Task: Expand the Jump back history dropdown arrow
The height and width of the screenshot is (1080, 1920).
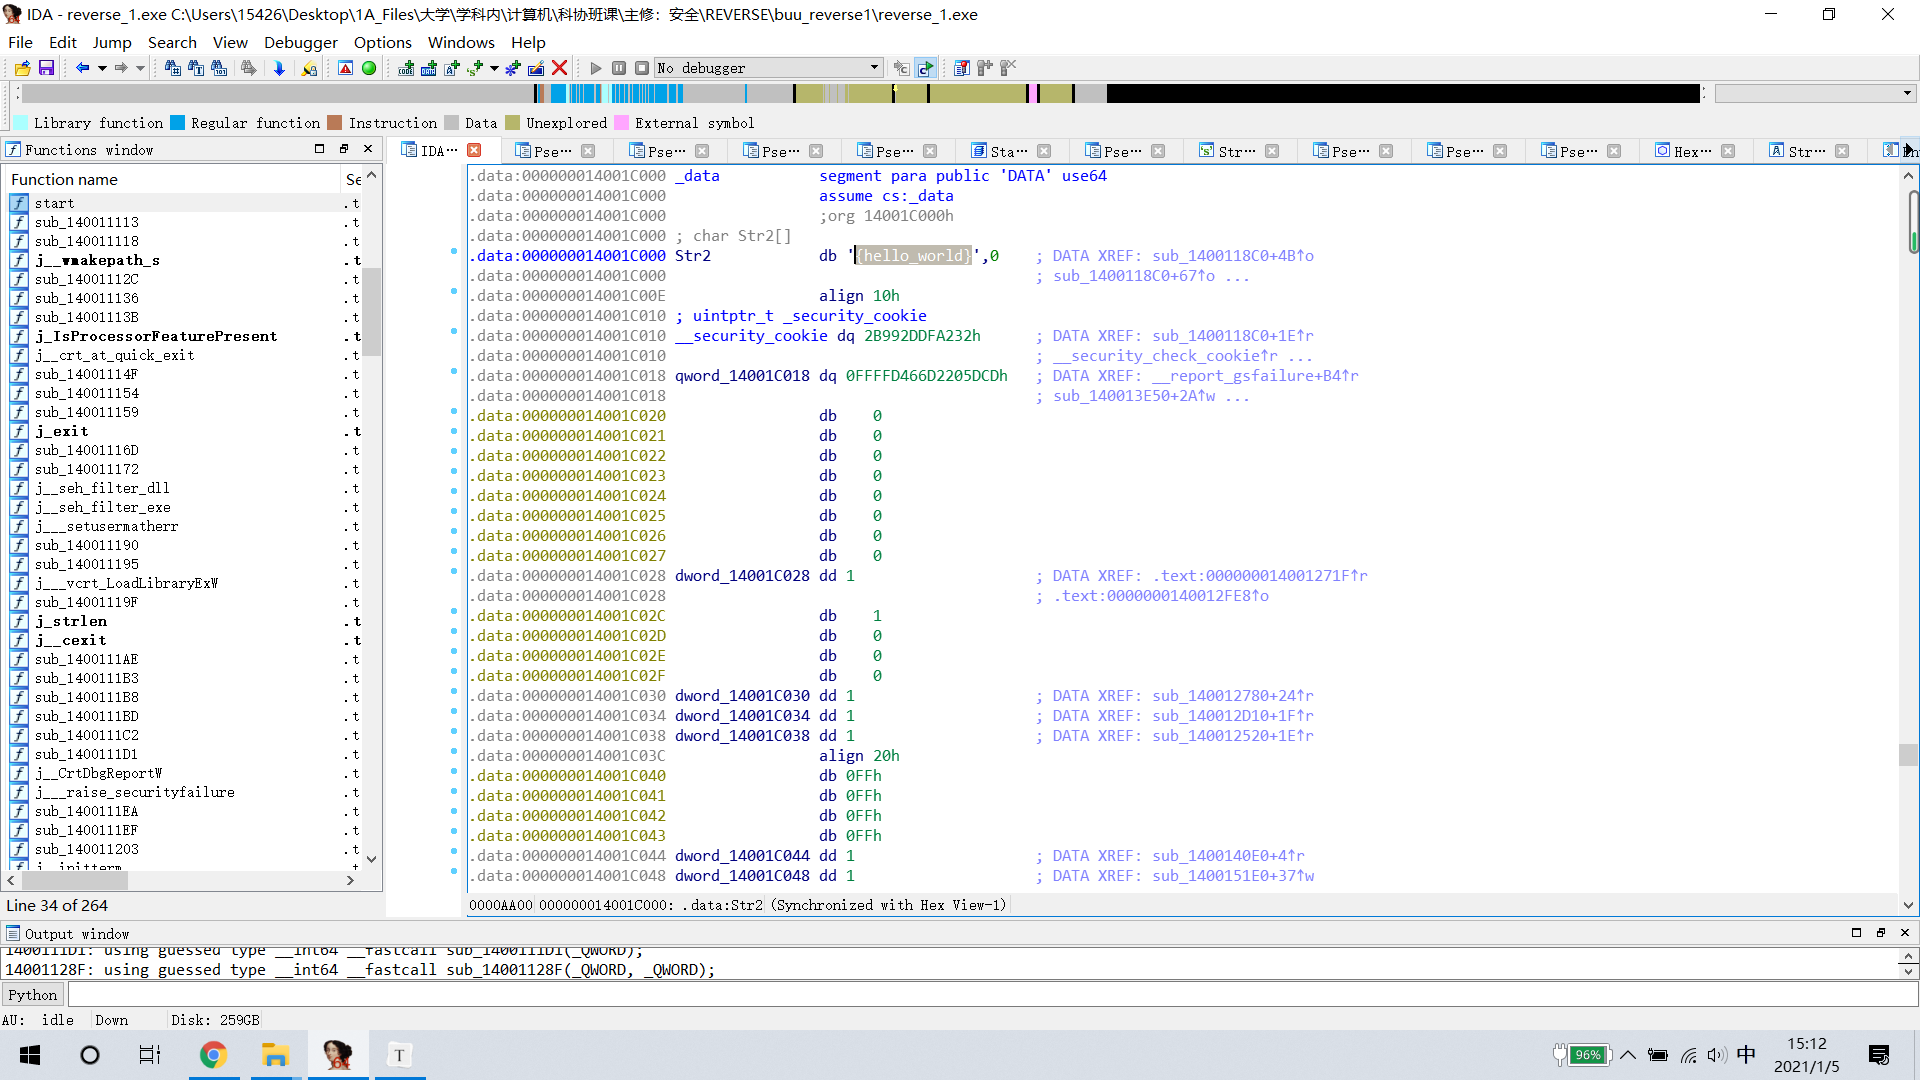Action: 101,68
